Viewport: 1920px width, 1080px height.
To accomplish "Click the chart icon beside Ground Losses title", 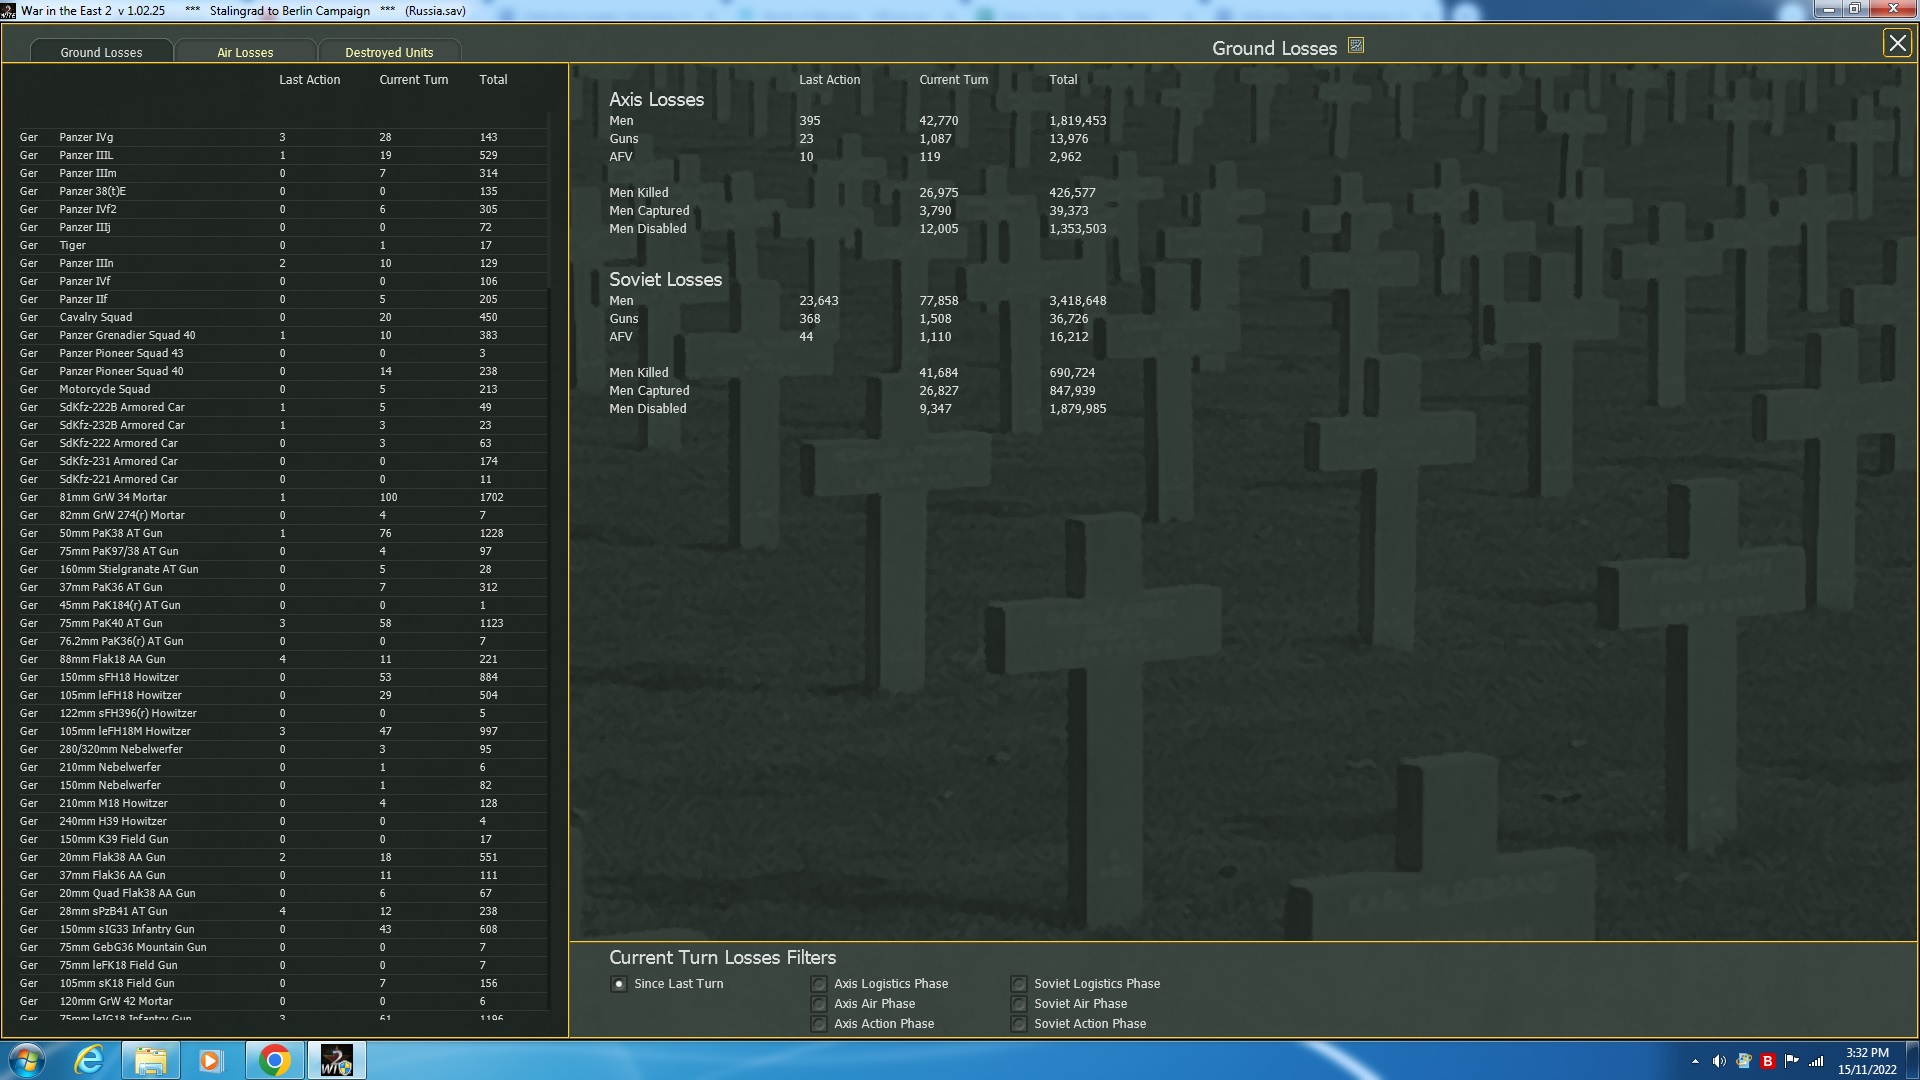I will [x=1356, y=46].
